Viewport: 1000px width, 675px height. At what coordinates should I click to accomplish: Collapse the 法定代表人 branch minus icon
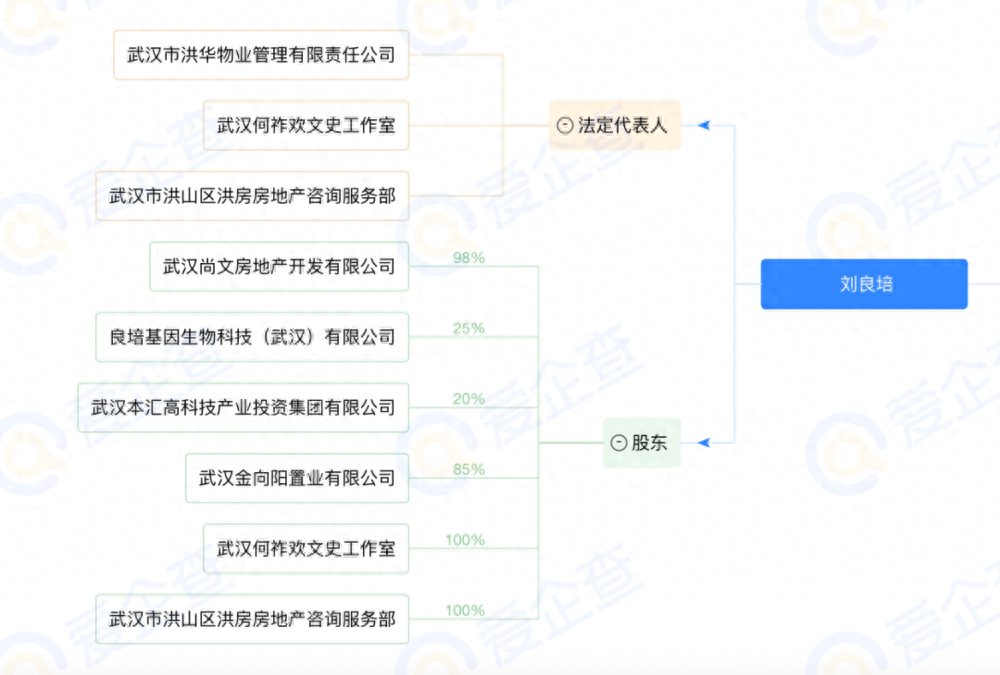565,125
